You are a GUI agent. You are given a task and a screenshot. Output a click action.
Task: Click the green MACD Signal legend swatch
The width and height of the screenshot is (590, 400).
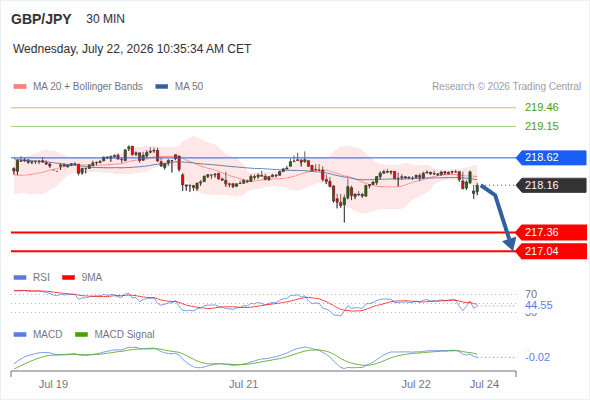(x=81, y=335)
